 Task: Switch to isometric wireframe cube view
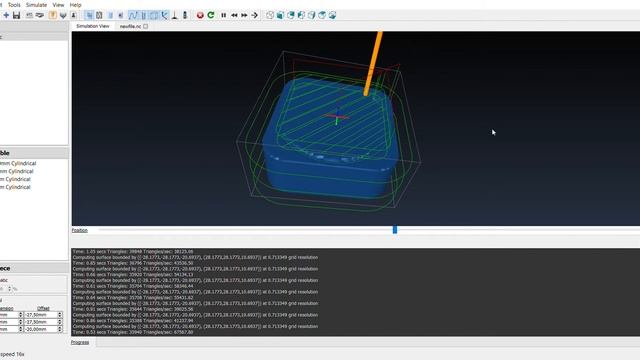270,15
